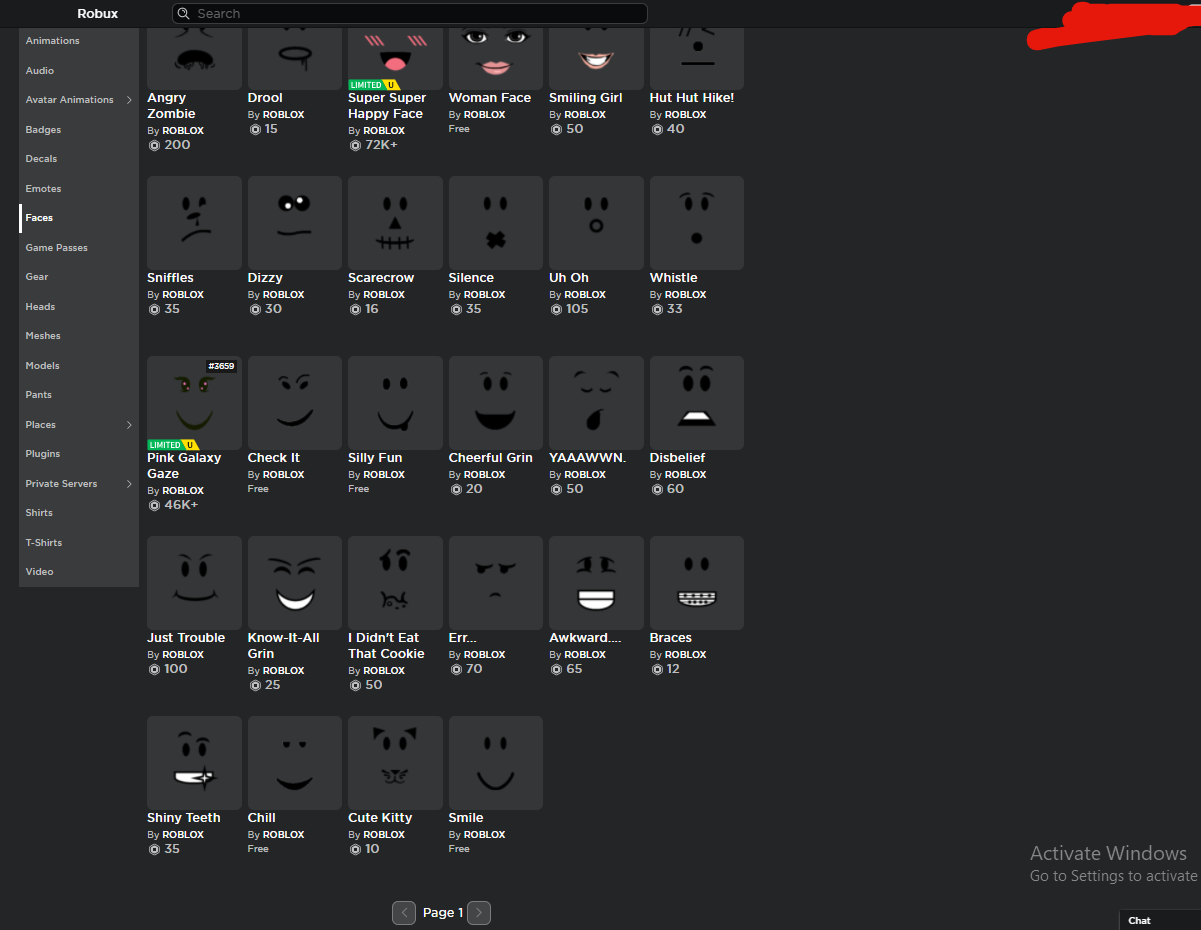Open the Scarecrow face thumbnail

395,223
